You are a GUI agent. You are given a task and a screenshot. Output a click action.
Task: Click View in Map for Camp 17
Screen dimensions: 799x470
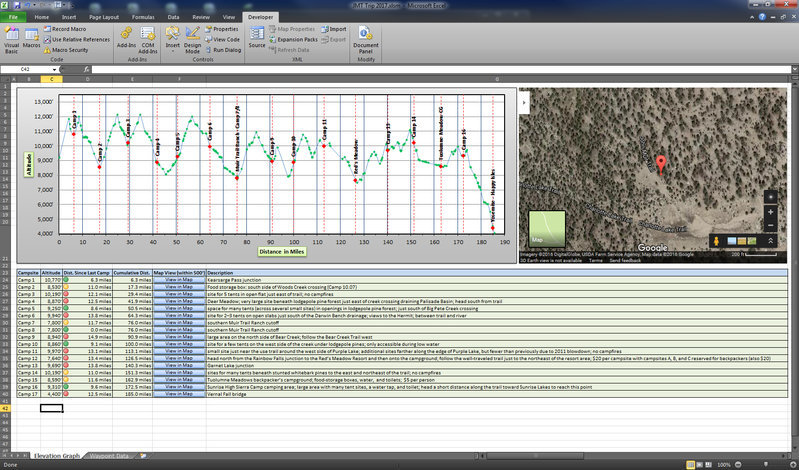click(179, 394)
